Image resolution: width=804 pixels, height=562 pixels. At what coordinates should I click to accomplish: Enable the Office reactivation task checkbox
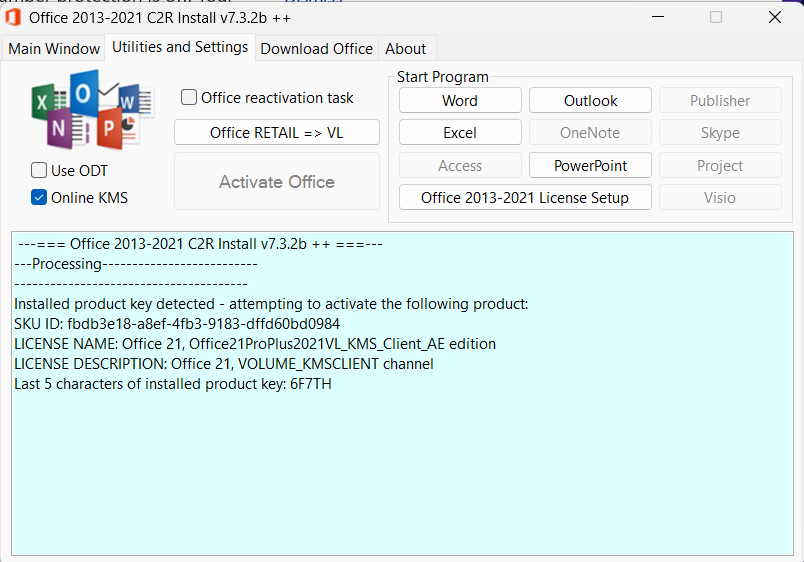point(189,98)
